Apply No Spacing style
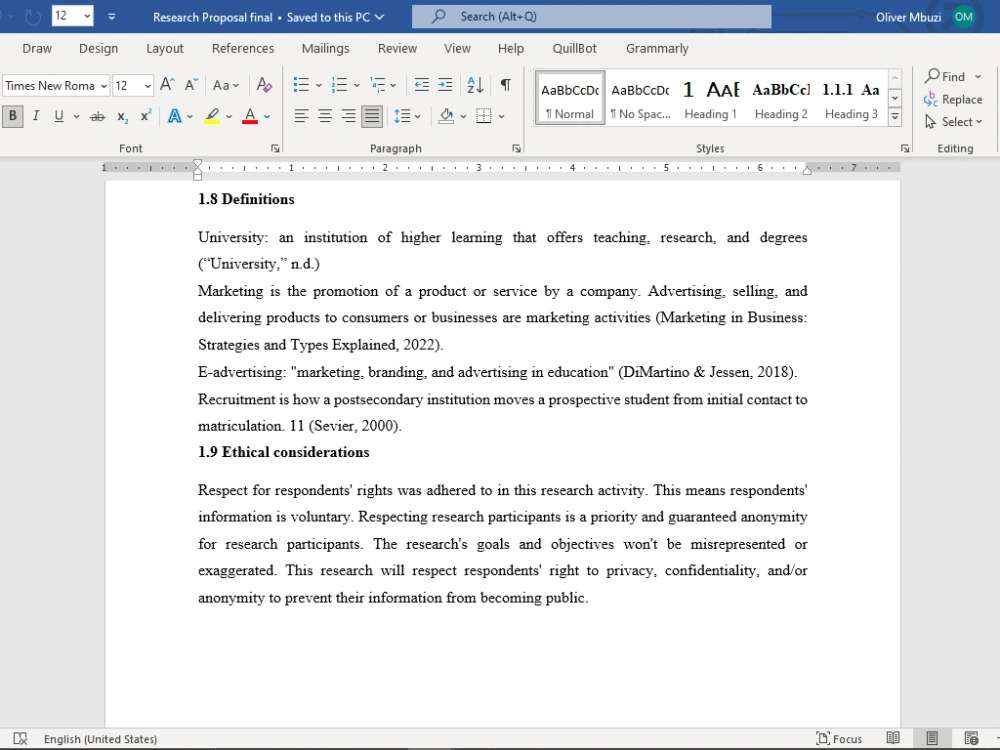Viewport: 1000px width, 750px height. pos(640,99)
